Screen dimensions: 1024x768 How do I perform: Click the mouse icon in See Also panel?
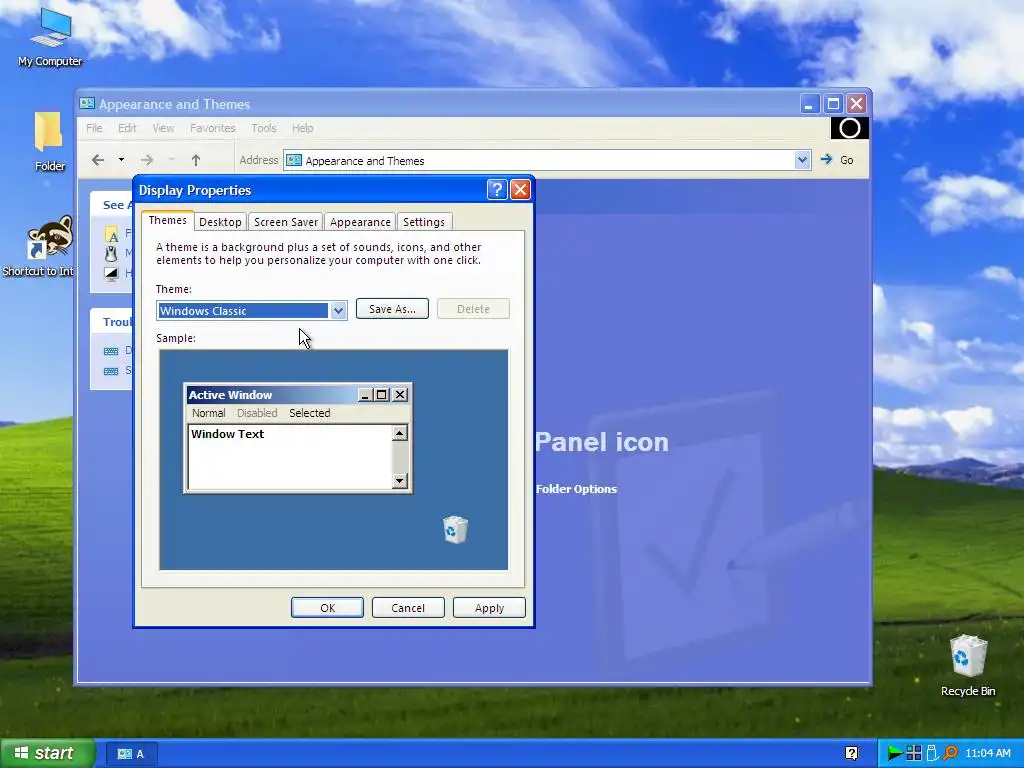click(x=111, y=254)
